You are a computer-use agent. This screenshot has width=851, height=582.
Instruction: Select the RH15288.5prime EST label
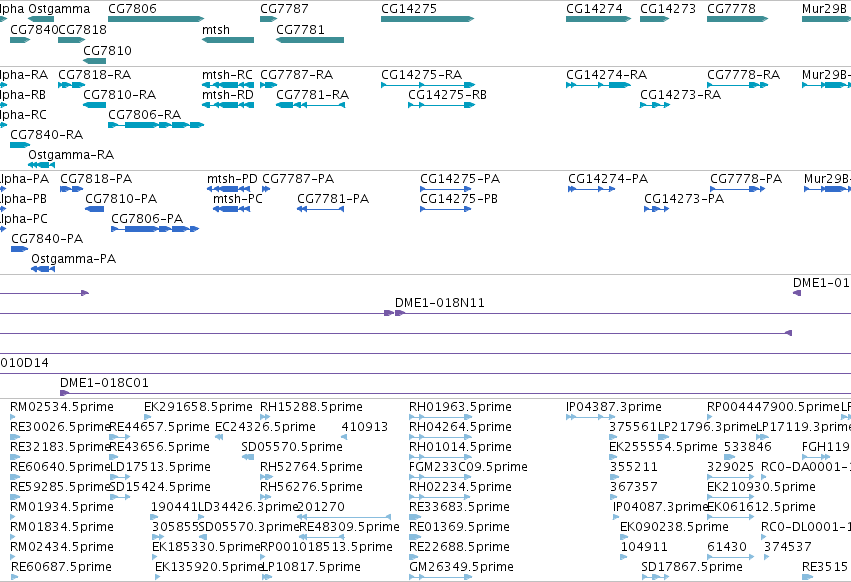[312, 407]
